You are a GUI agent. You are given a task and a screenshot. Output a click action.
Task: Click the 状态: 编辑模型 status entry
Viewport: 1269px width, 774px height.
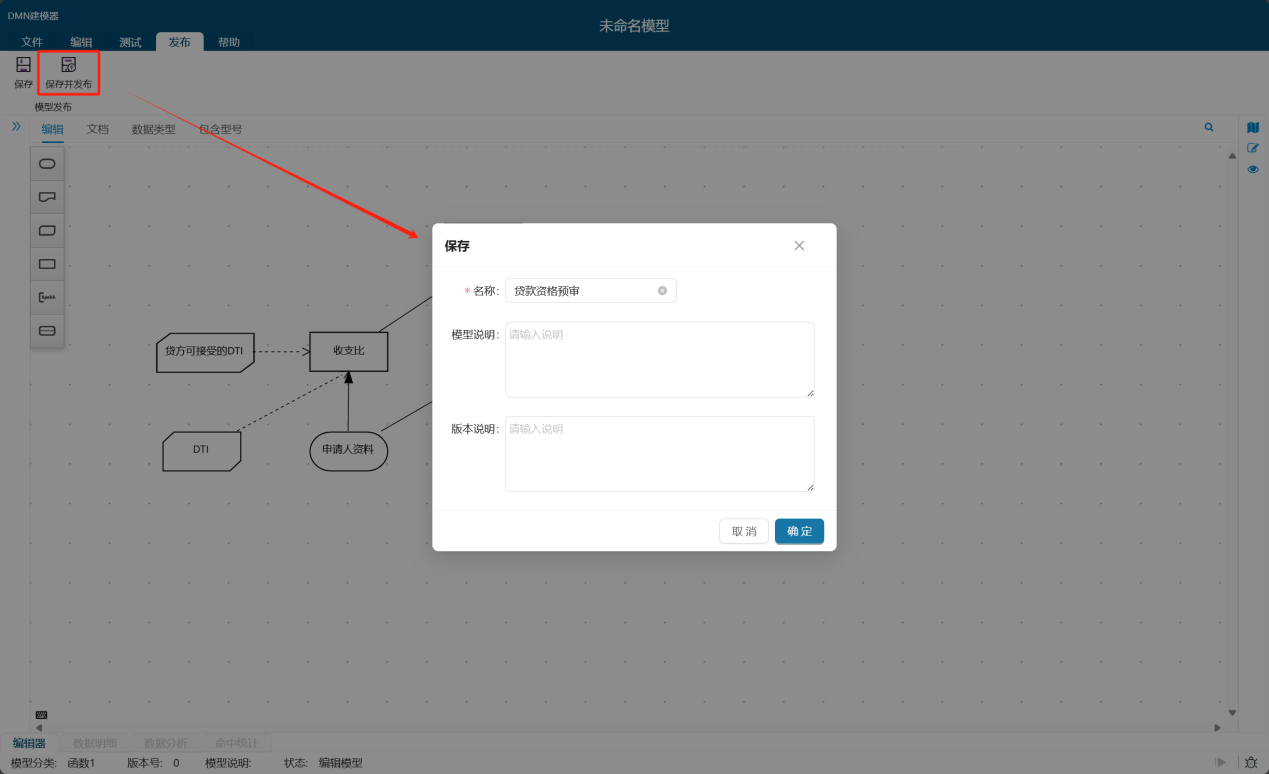(x=323, y=763)
